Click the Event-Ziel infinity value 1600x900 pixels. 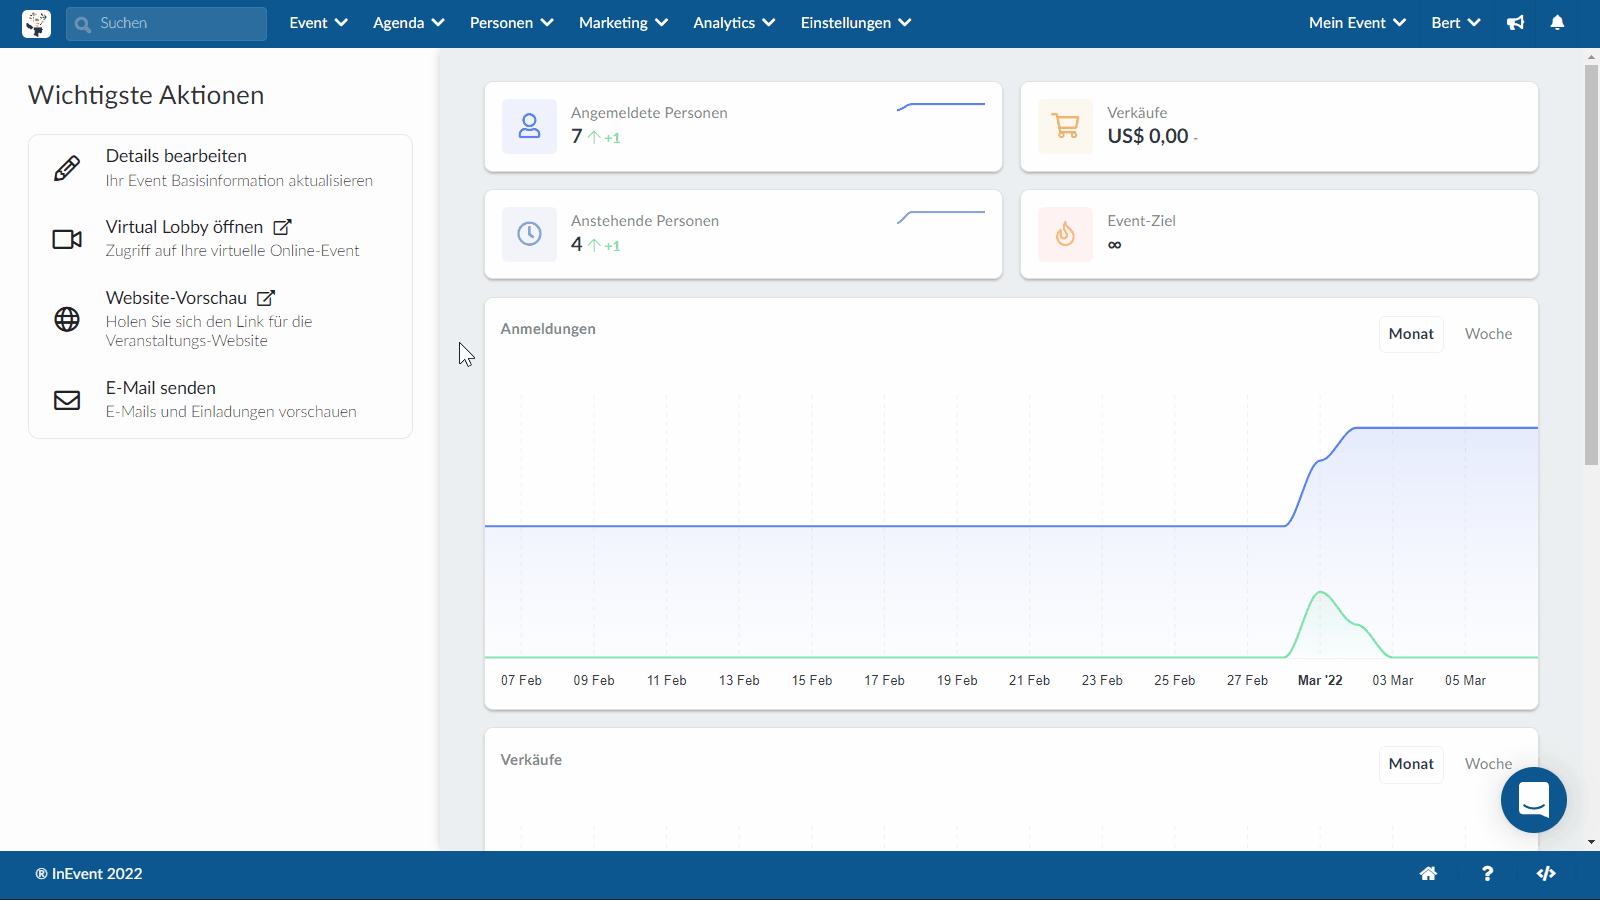(x=1114, y=245)
